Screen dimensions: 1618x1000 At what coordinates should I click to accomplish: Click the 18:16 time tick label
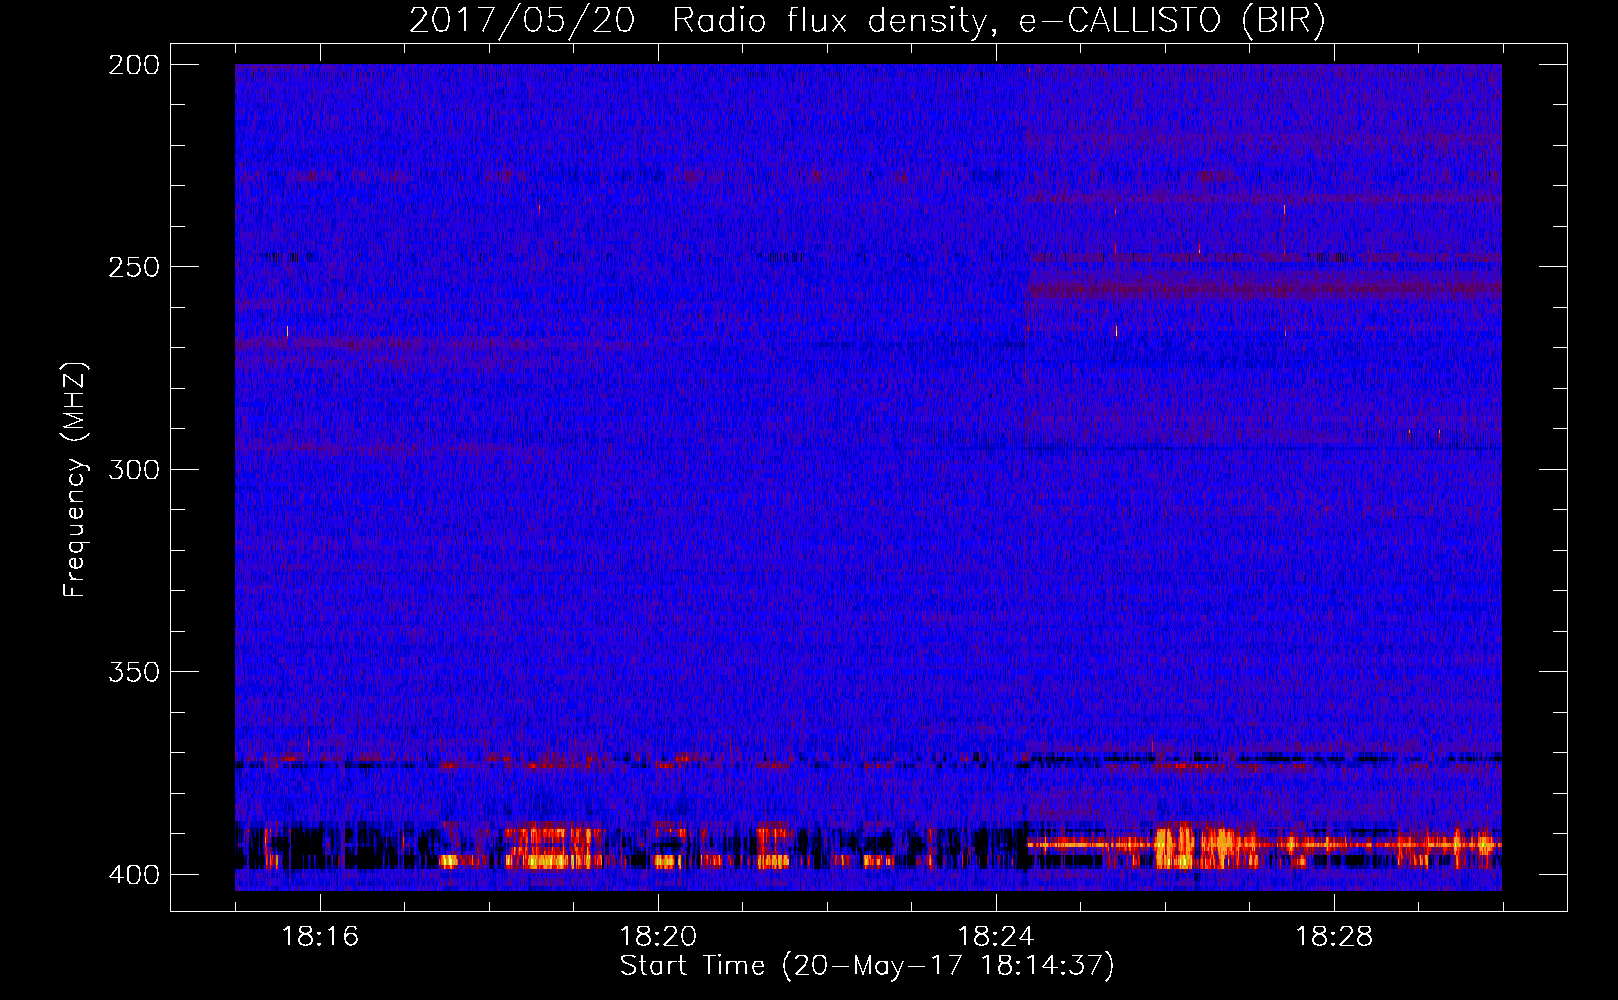click(x=320, y=936)
